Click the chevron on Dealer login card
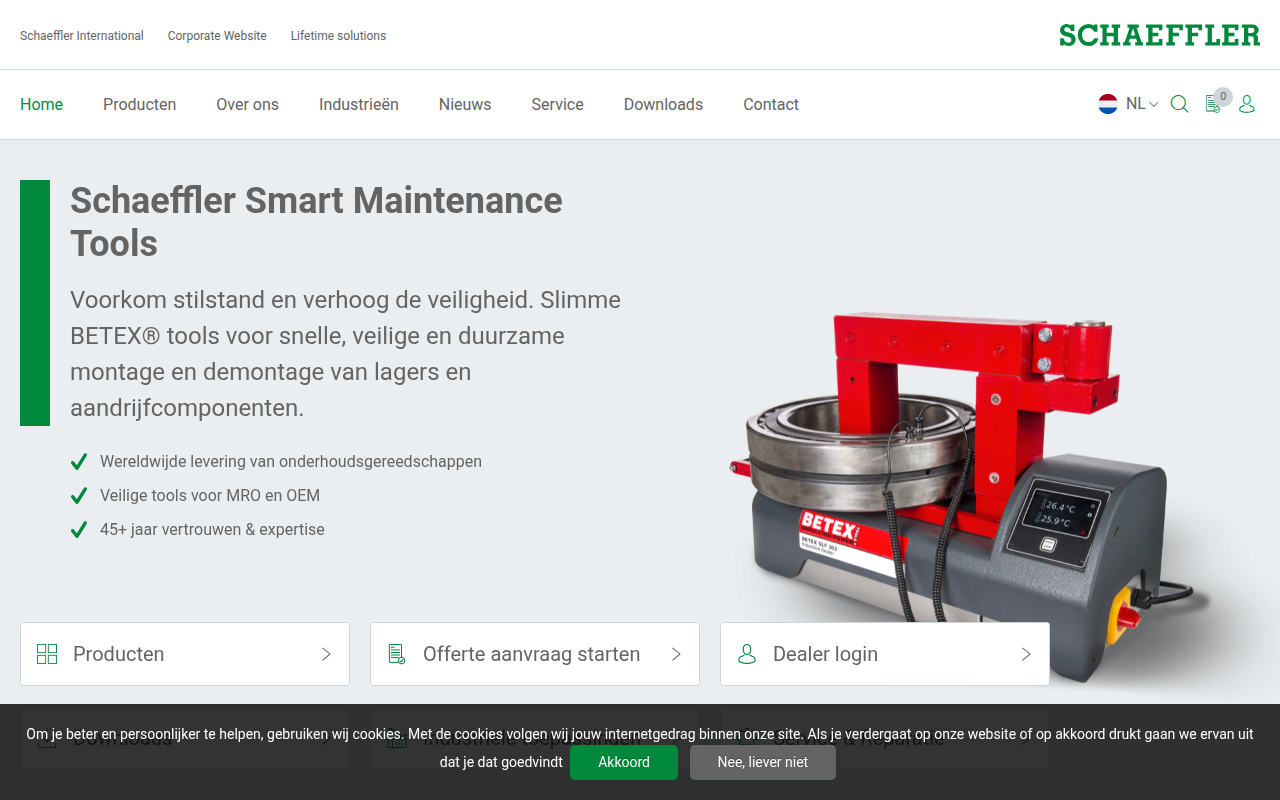 (x=1026, y=654)
